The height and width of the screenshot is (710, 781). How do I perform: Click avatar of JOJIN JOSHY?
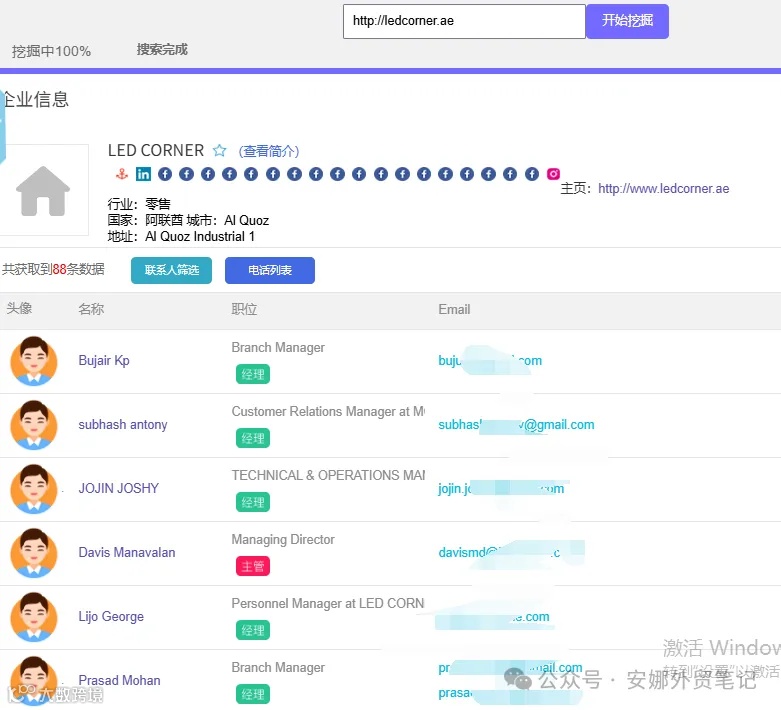coord(34,489)
